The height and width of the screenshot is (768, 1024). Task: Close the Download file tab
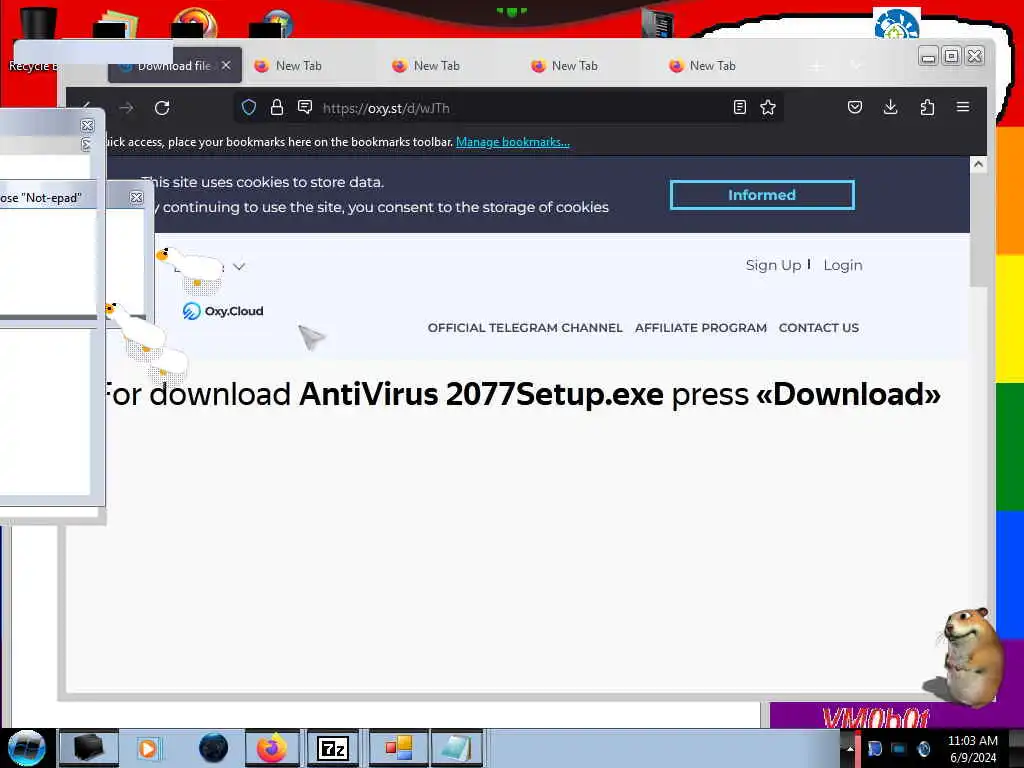(226, 65)
